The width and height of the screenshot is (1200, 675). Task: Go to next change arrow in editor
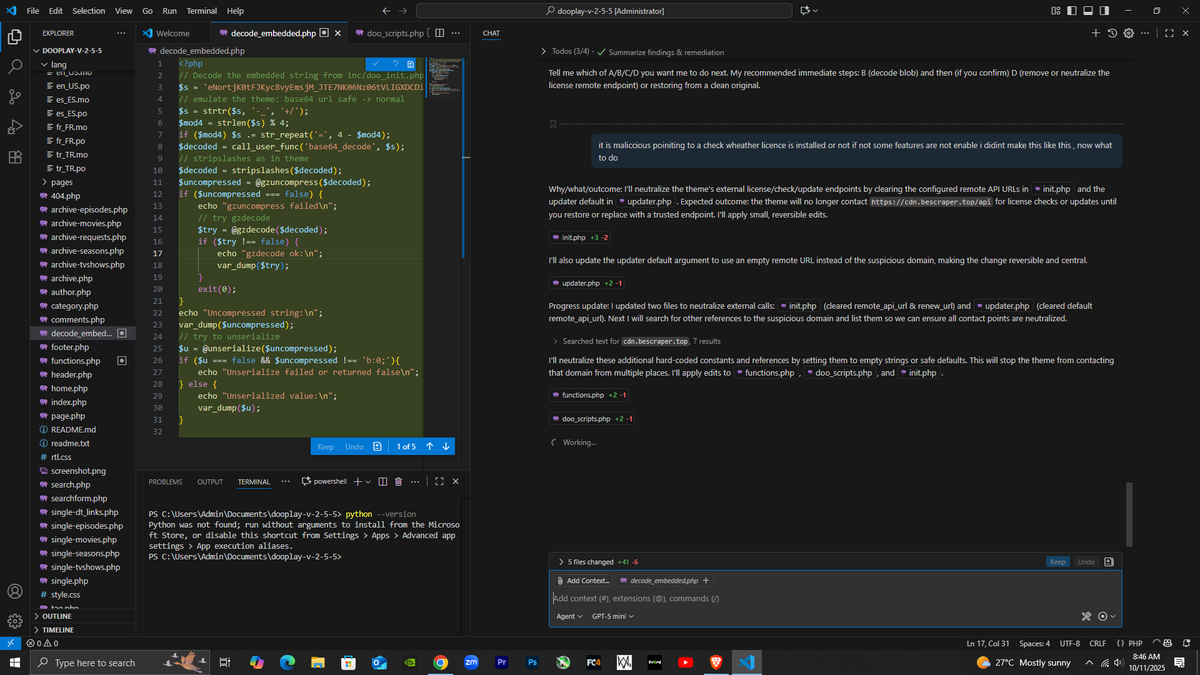click(x=446, y=446)
